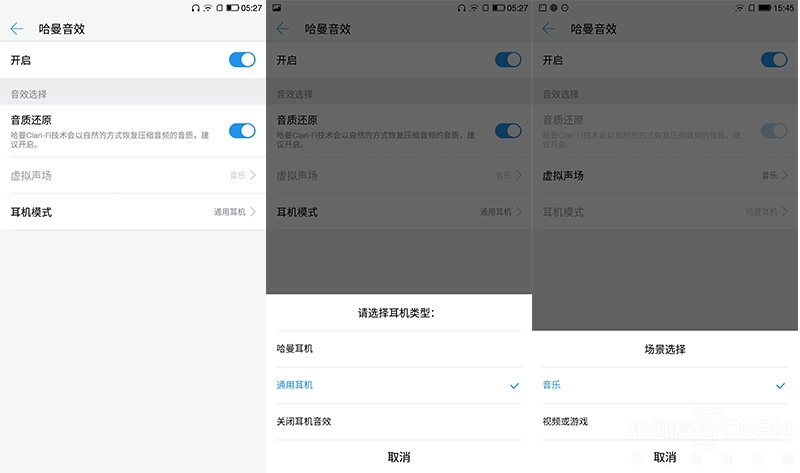This screenshot has width=800, height=473.
Task: Toggle the dimmed 音质还原 switch on right screen
Action: pos(774,131)
